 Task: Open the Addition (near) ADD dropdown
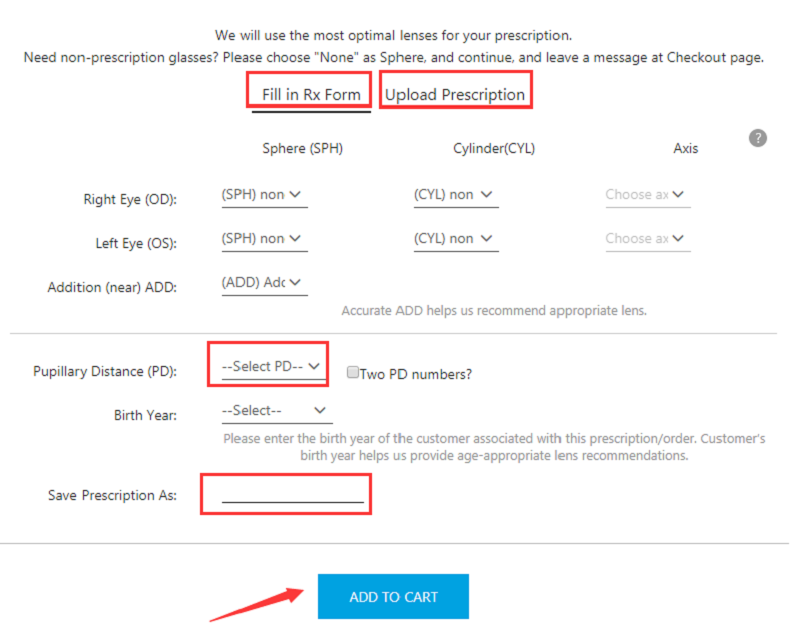264,283
